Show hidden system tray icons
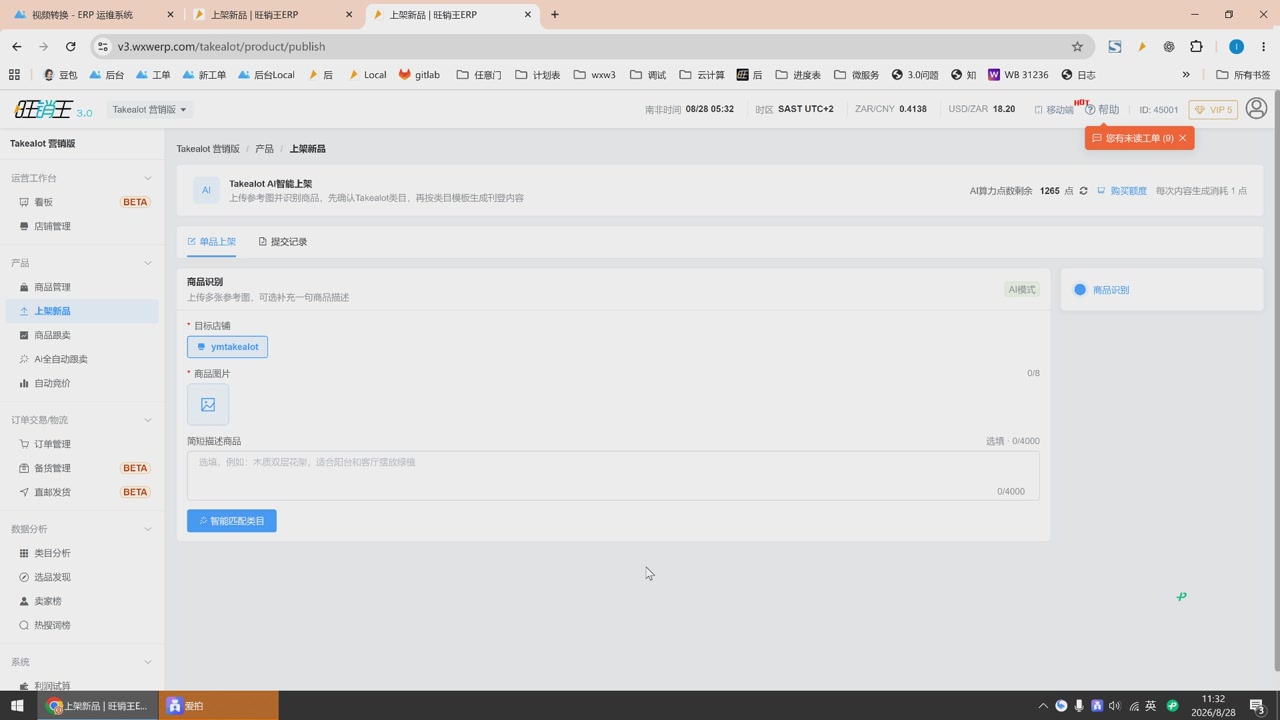 [x=1043, y=706]
